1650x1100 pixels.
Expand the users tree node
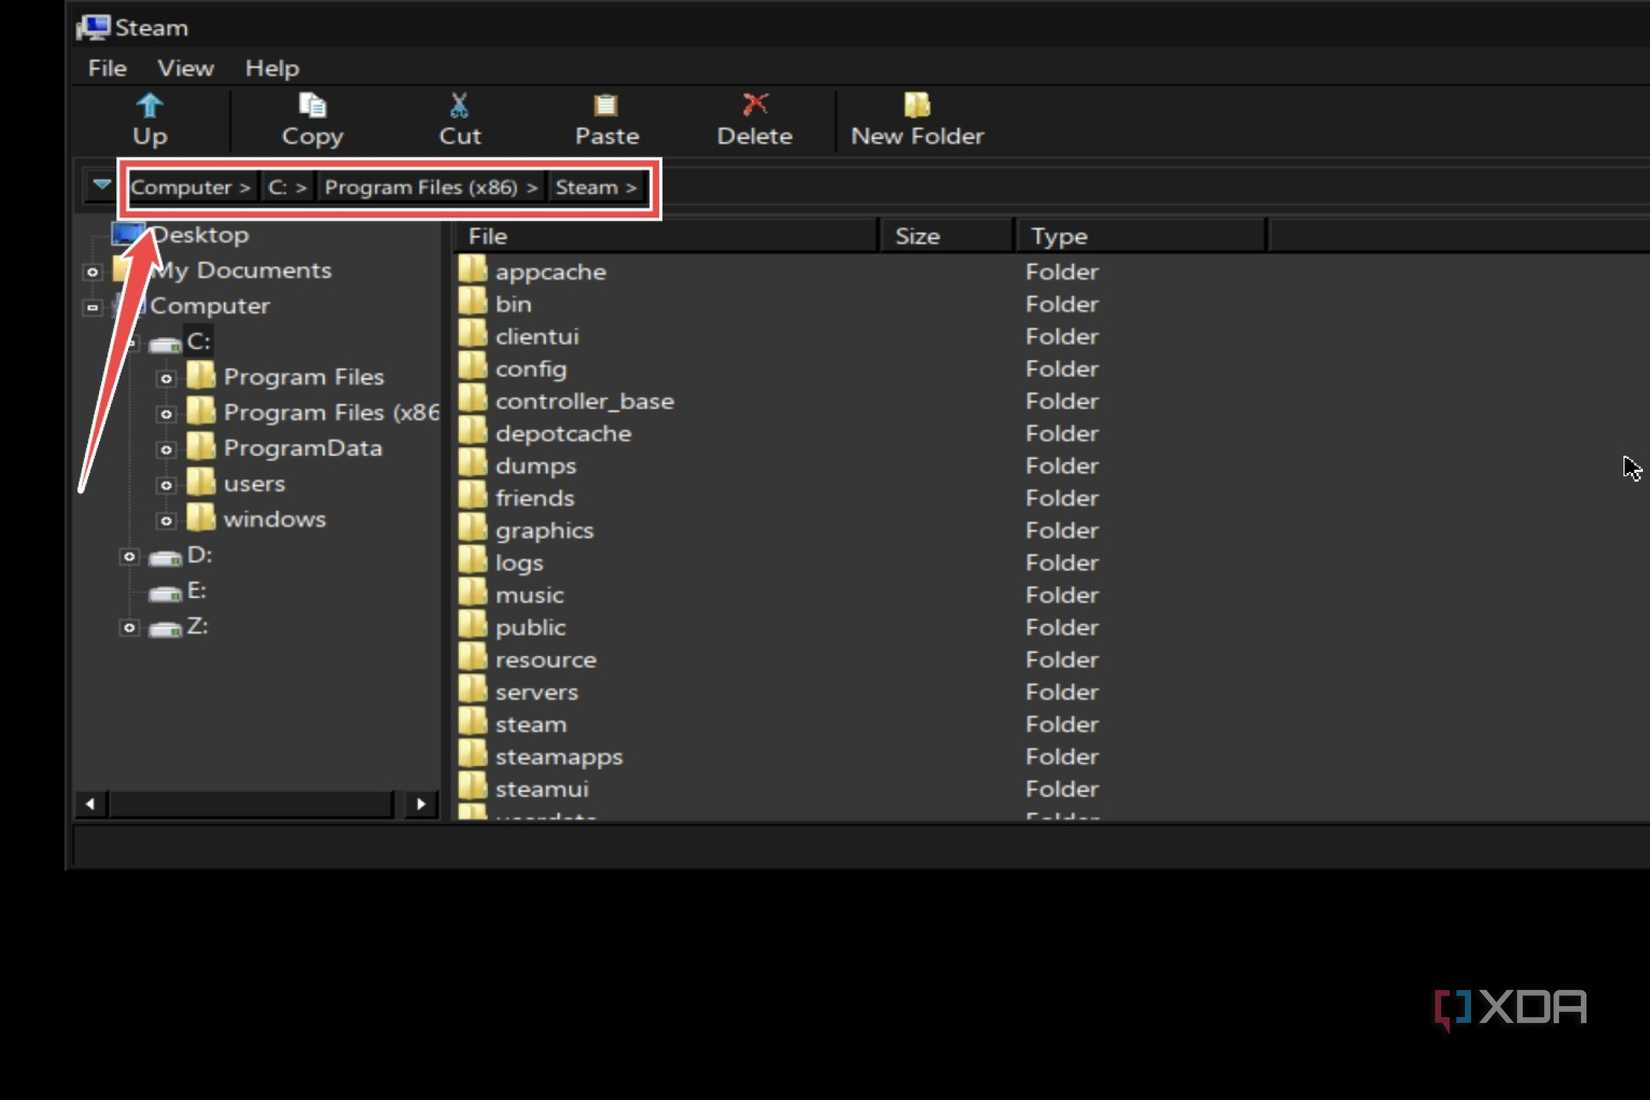166,485
